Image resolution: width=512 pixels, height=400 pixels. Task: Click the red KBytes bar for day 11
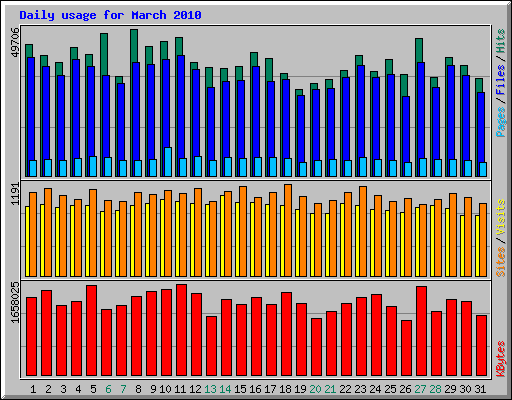(x=182, y=330)
